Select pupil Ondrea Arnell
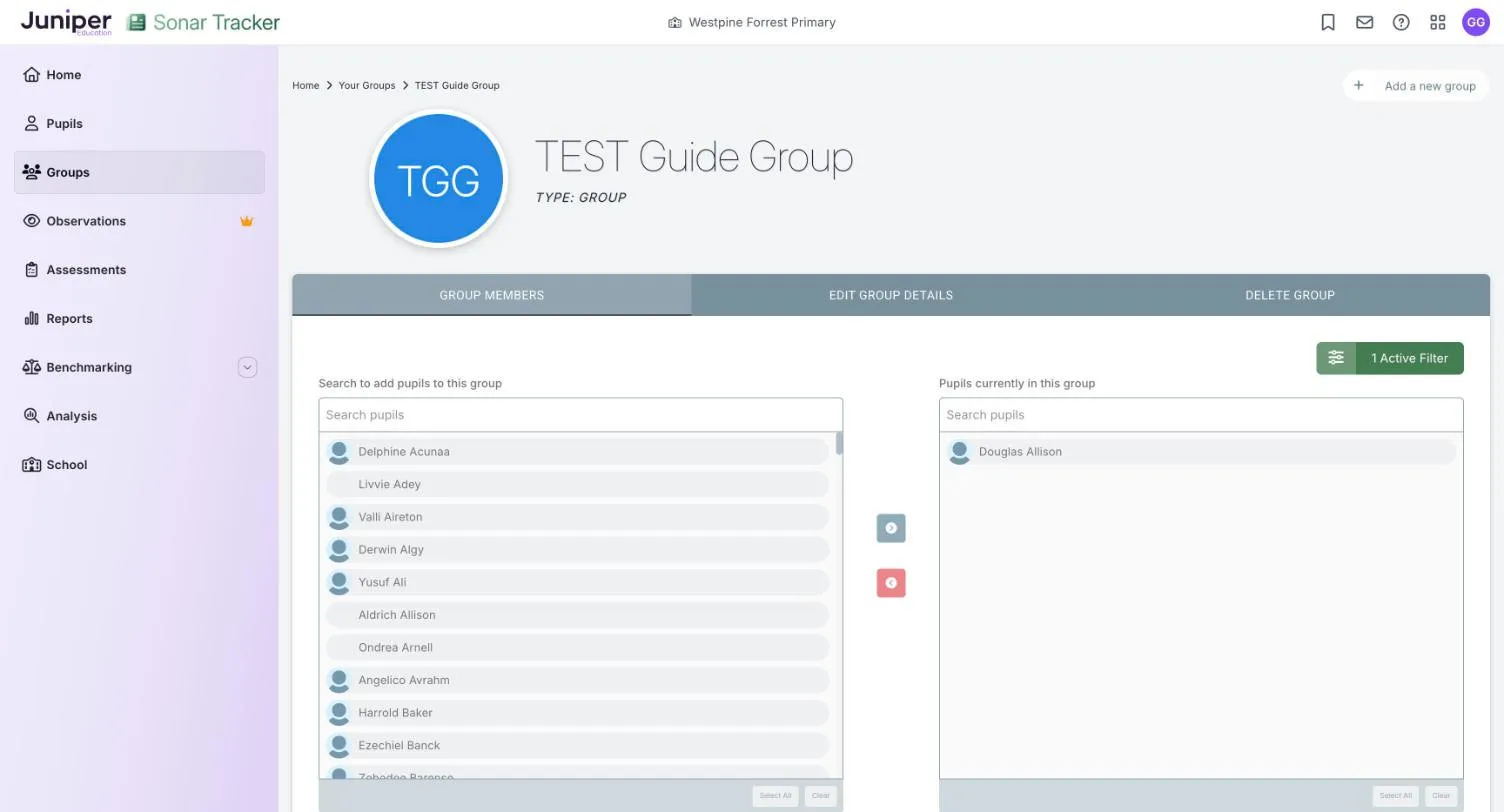The image size is (1504, 812). 577,647
